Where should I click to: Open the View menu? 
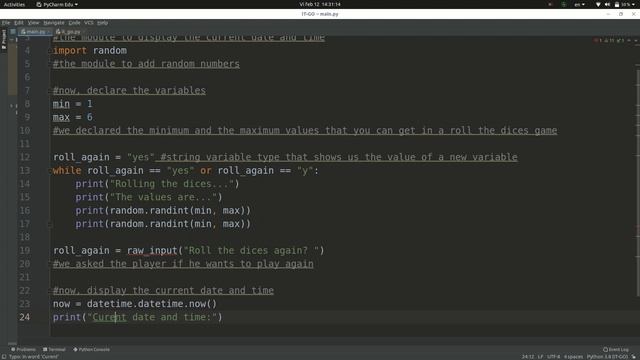(33, 23)
